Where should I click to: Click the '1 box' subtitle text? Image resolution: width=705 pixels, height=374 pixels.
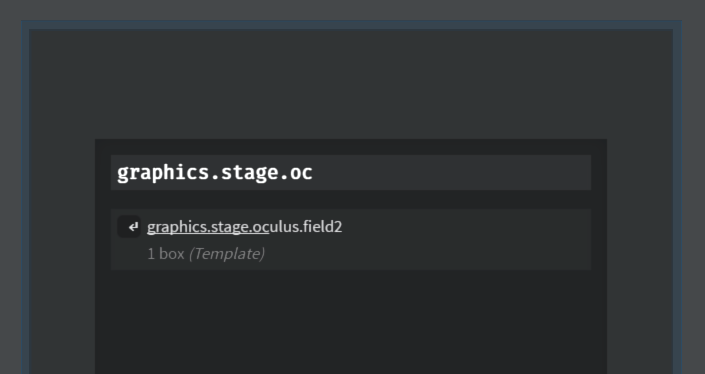[x=166, y=254]
